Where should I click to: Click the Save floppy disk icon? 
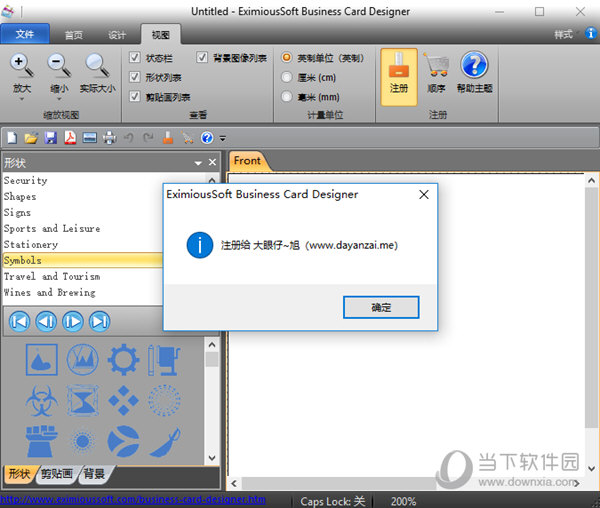click(x=51, y=138)
